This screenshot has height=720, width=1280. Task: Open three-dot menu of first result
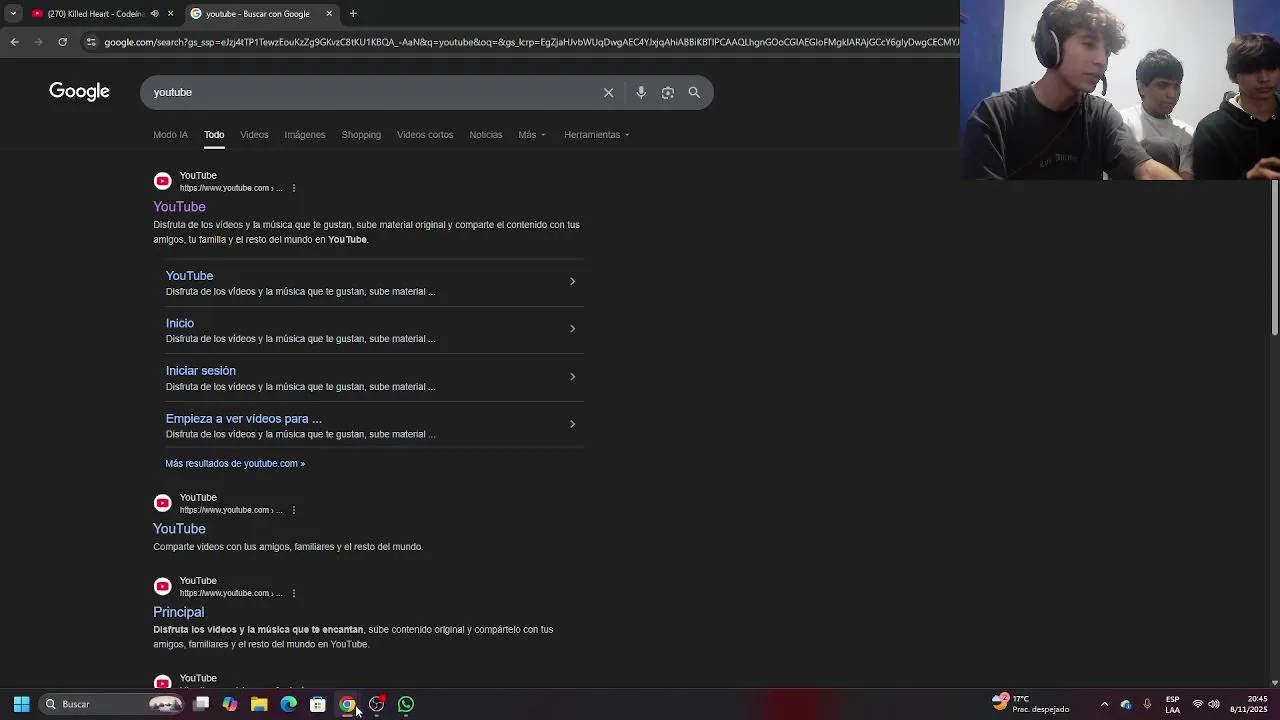tap(293, 188)
